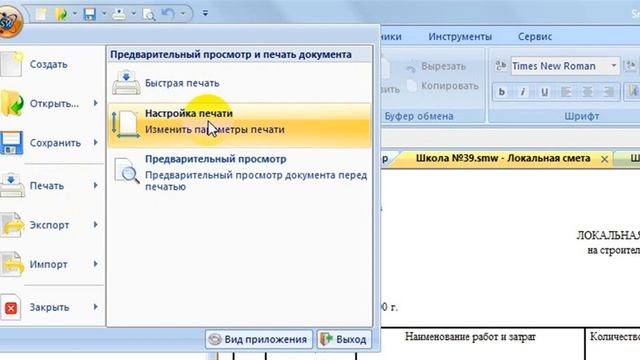The width and height of the screenshot is (640, 360).
Task: Select Настройка печати print setup option
Action: [x=240, y=125]
